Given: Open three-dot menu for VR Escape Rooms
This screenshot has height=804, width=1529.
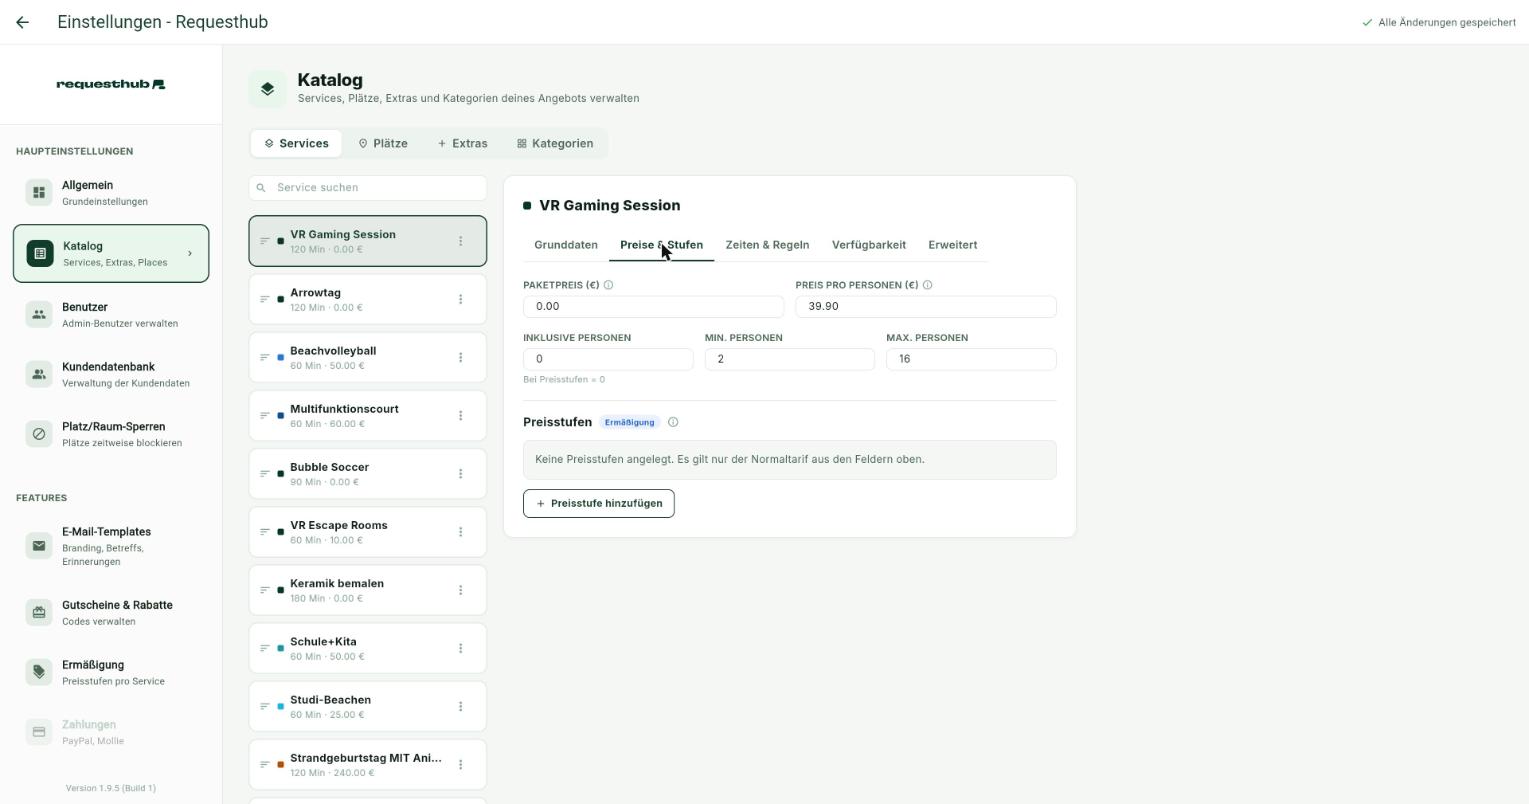Looking at the screenshot, I should pyautogui.click(x=460, y=532).
